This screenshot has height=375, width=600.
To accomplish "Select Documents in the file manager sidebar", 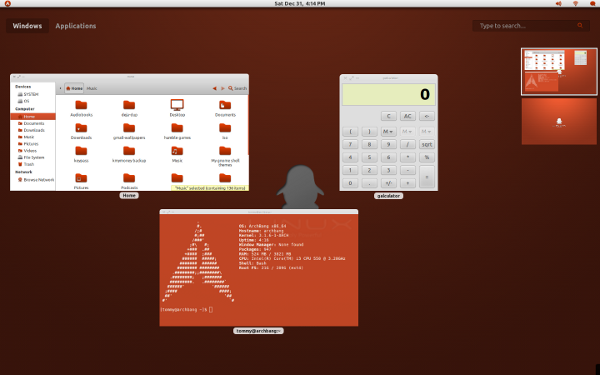I will pos(33,123).
